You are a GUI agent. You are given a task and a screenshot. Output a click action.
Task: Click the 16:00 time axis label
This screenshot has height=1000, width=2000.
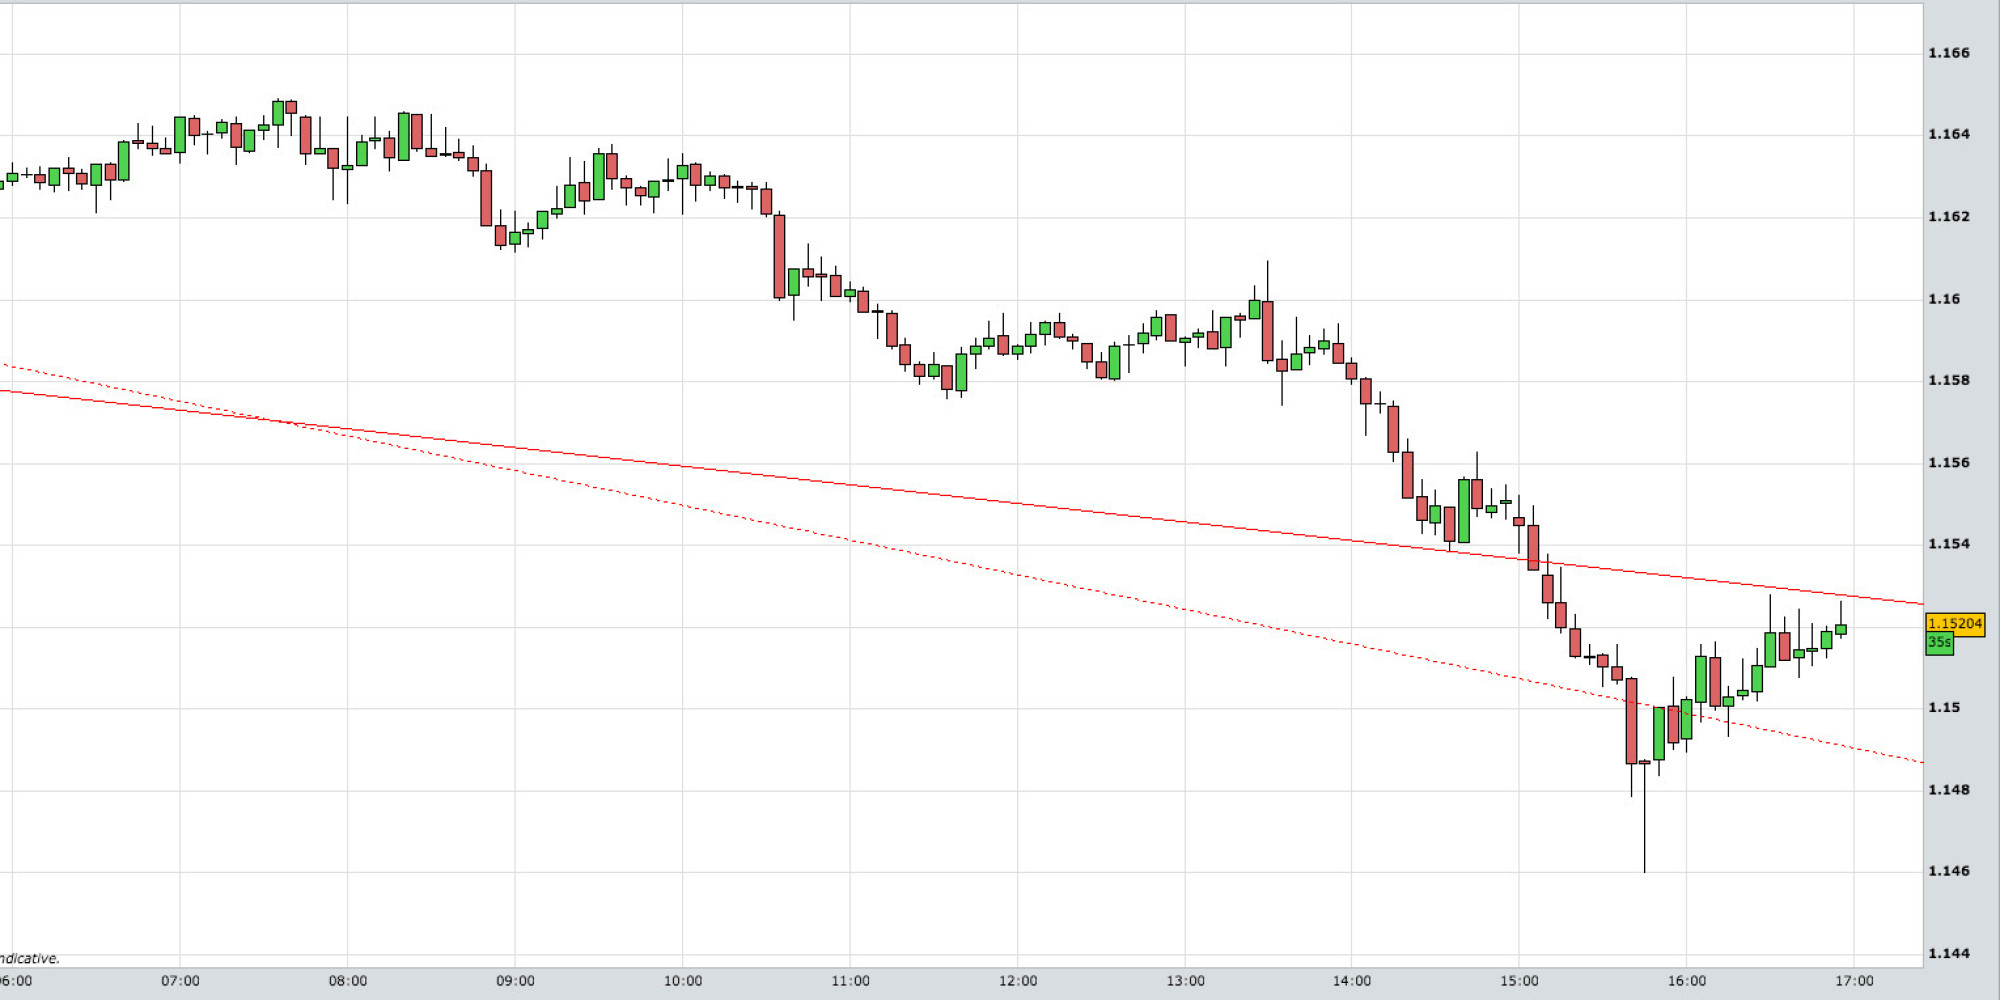click(1687, 981)
